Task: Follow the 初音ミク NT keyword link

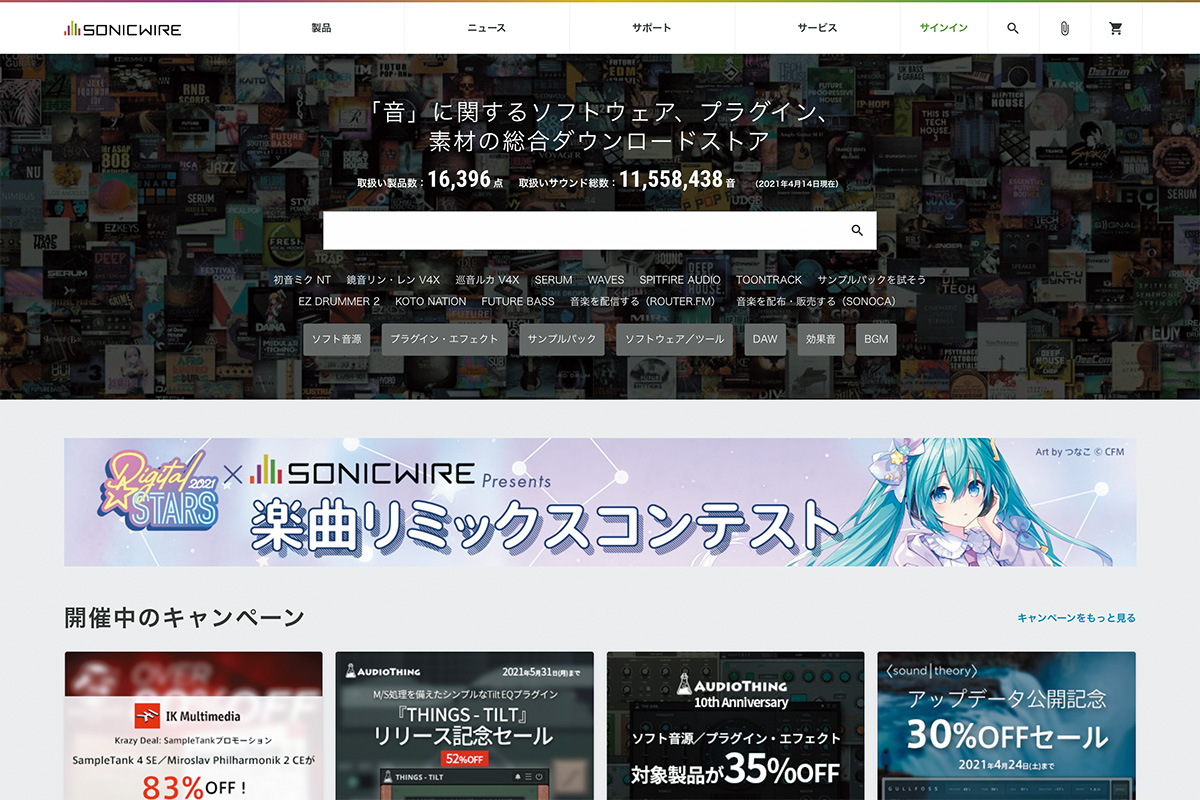Action: click(302, 280)
